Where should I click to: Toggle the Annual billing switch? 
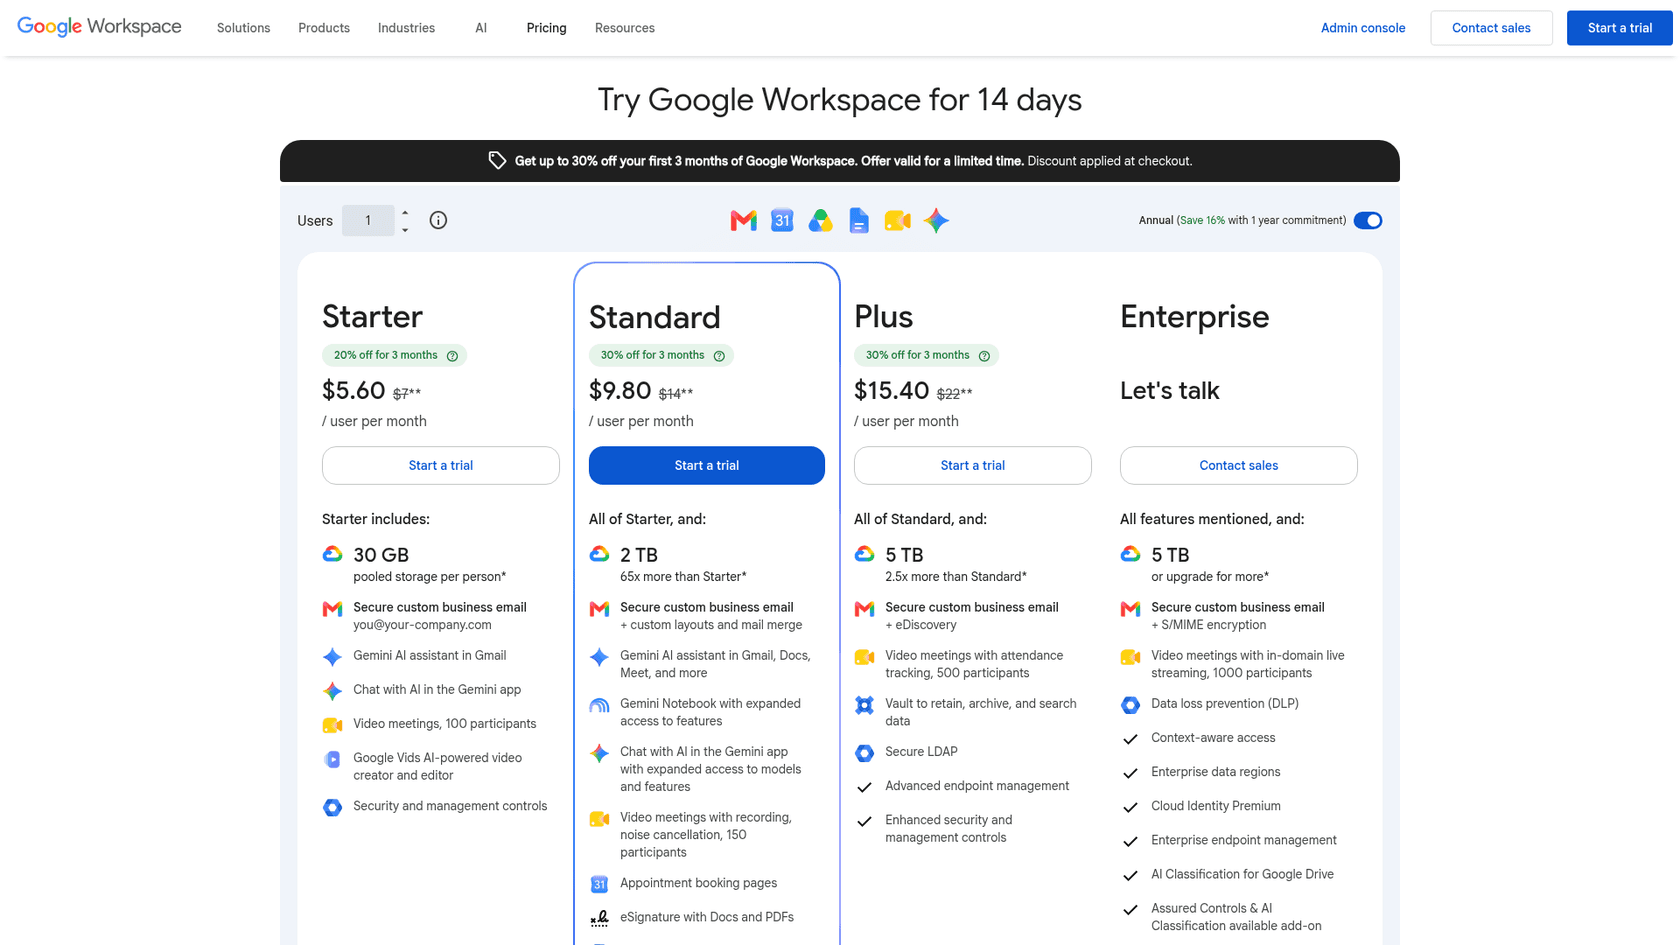pos(1368,220)
